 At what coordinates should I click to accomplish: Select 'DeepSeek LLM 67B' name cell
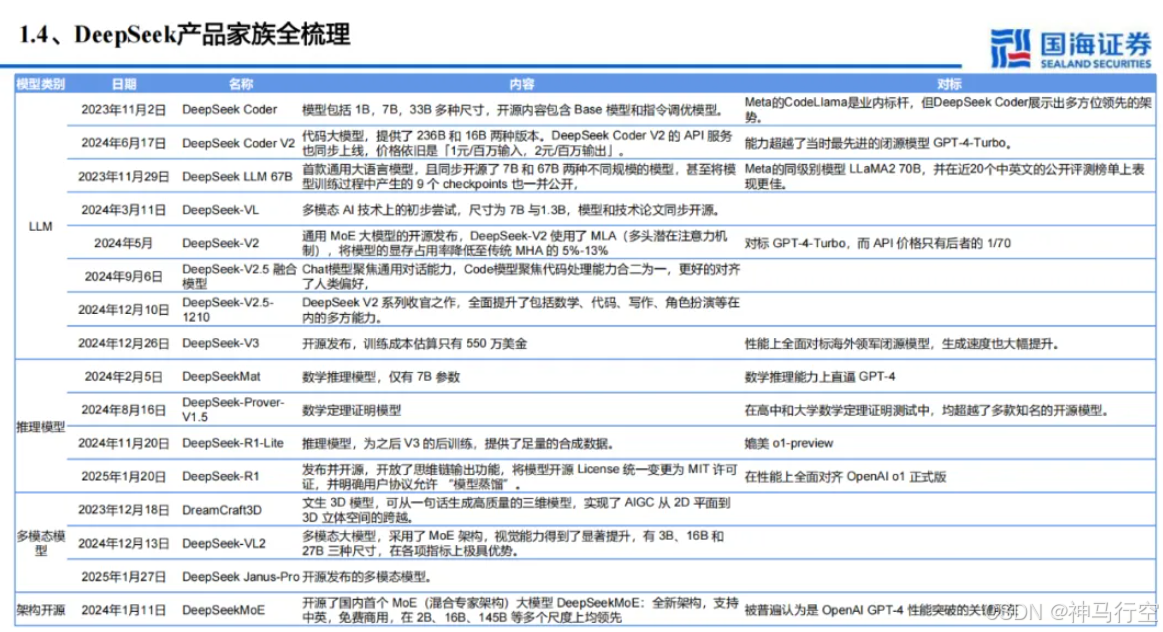[x=237, y=177]
